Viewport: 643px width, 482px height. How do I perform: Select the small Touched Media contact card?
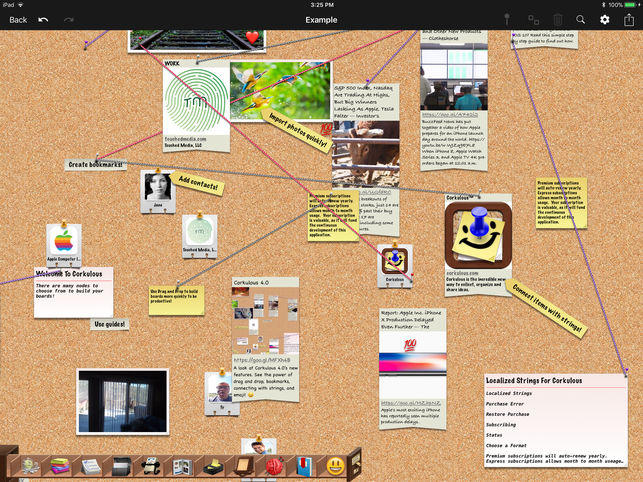pos(200,237)
